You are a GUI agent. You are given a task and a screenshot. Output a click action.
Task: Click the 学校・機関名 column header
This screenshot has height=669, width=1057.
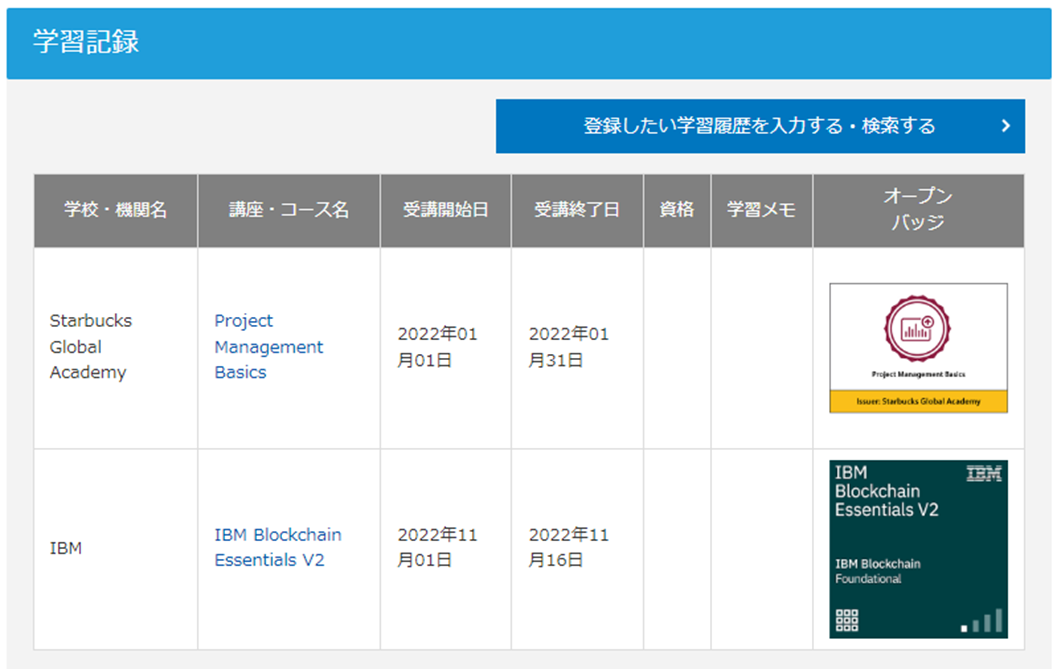click(115, 210)
